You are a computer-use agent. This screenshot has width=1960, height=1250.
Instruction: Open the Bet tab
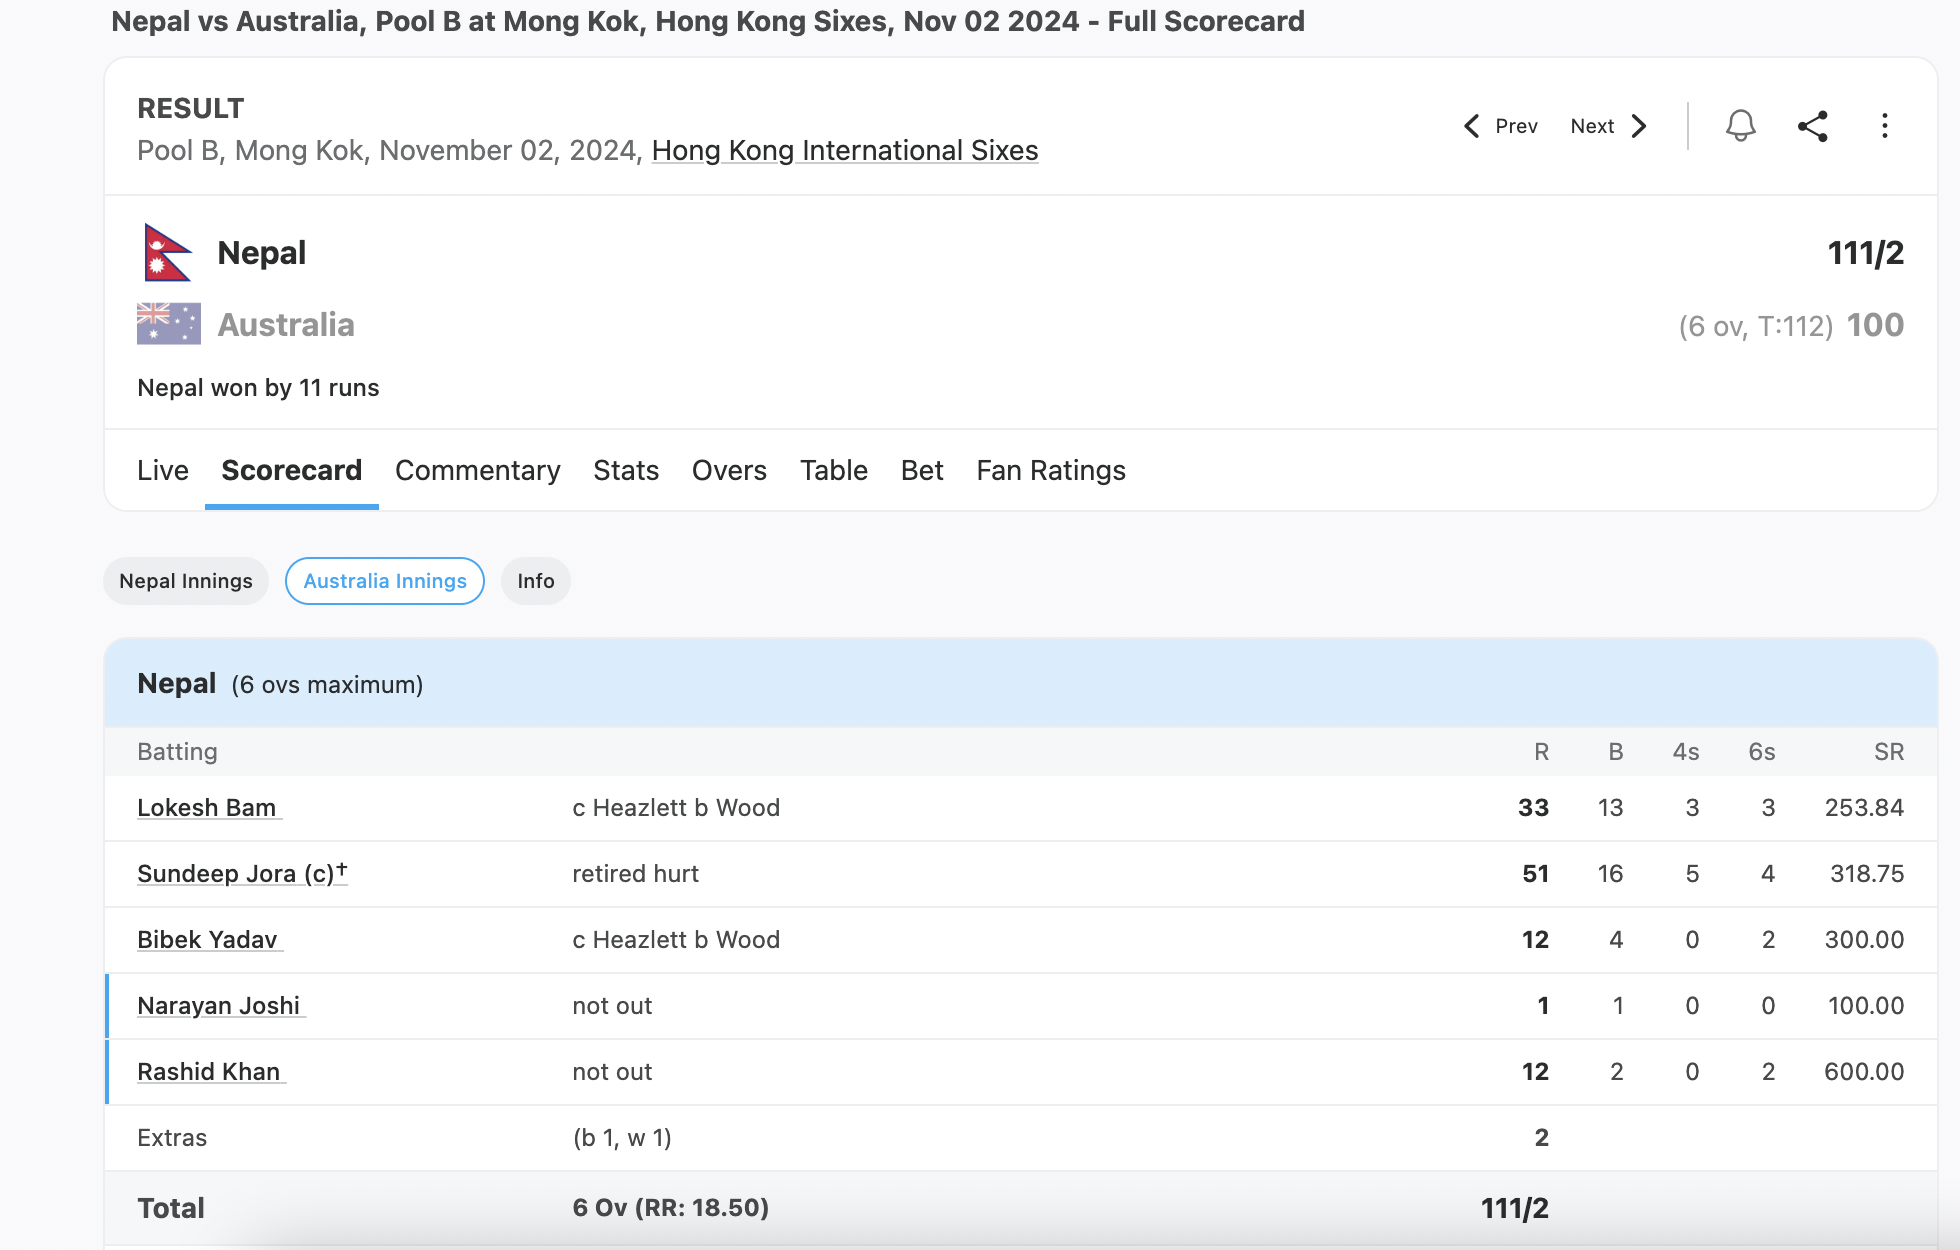pyautogui.click(x=922, y=470)
